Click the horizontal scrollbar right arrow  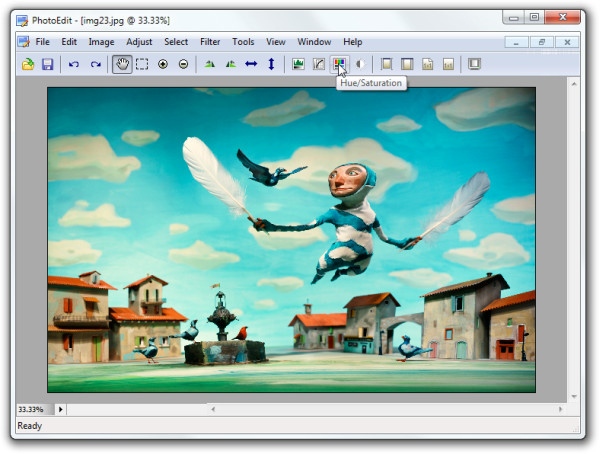coord(561,409)
